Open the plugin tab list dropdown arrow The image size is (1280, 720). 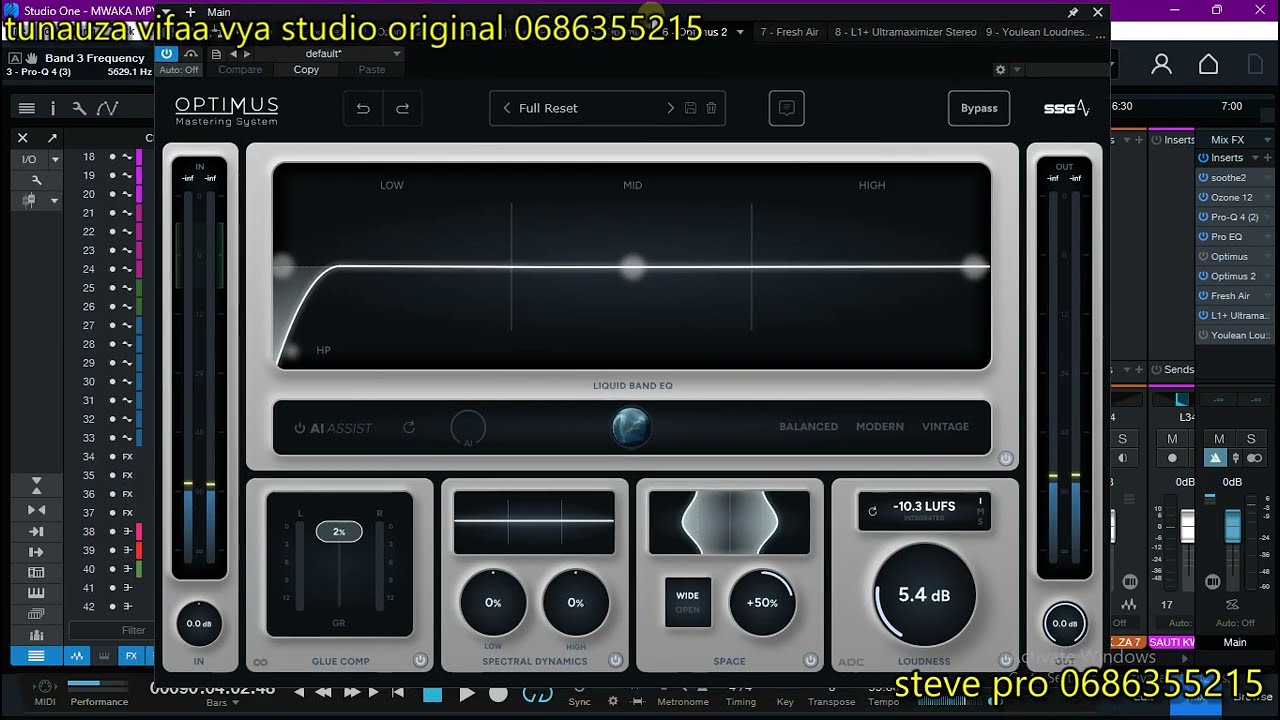740,32
